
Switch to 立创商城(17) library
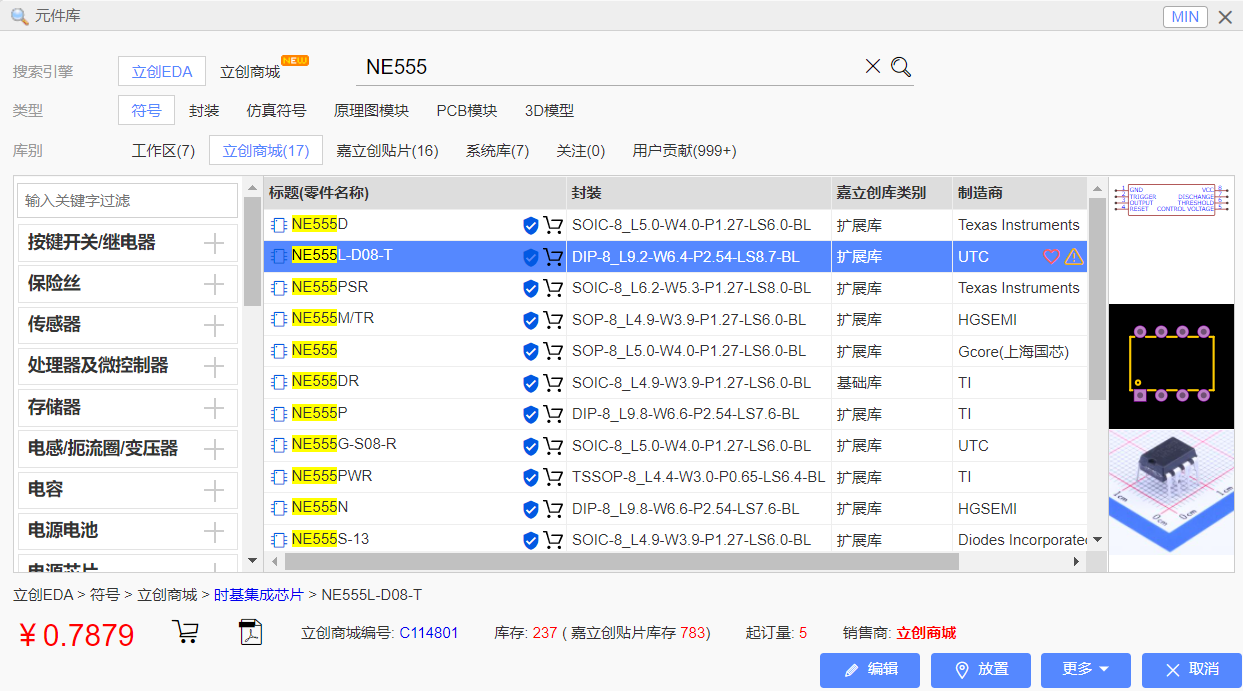point(266,150)
